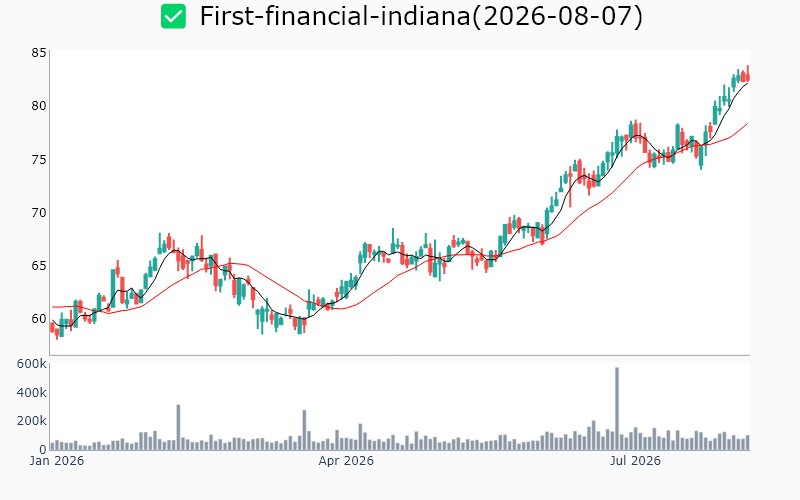Click the black moving average line's right end
The image size is (800, 500).
(x=747, y=83)
